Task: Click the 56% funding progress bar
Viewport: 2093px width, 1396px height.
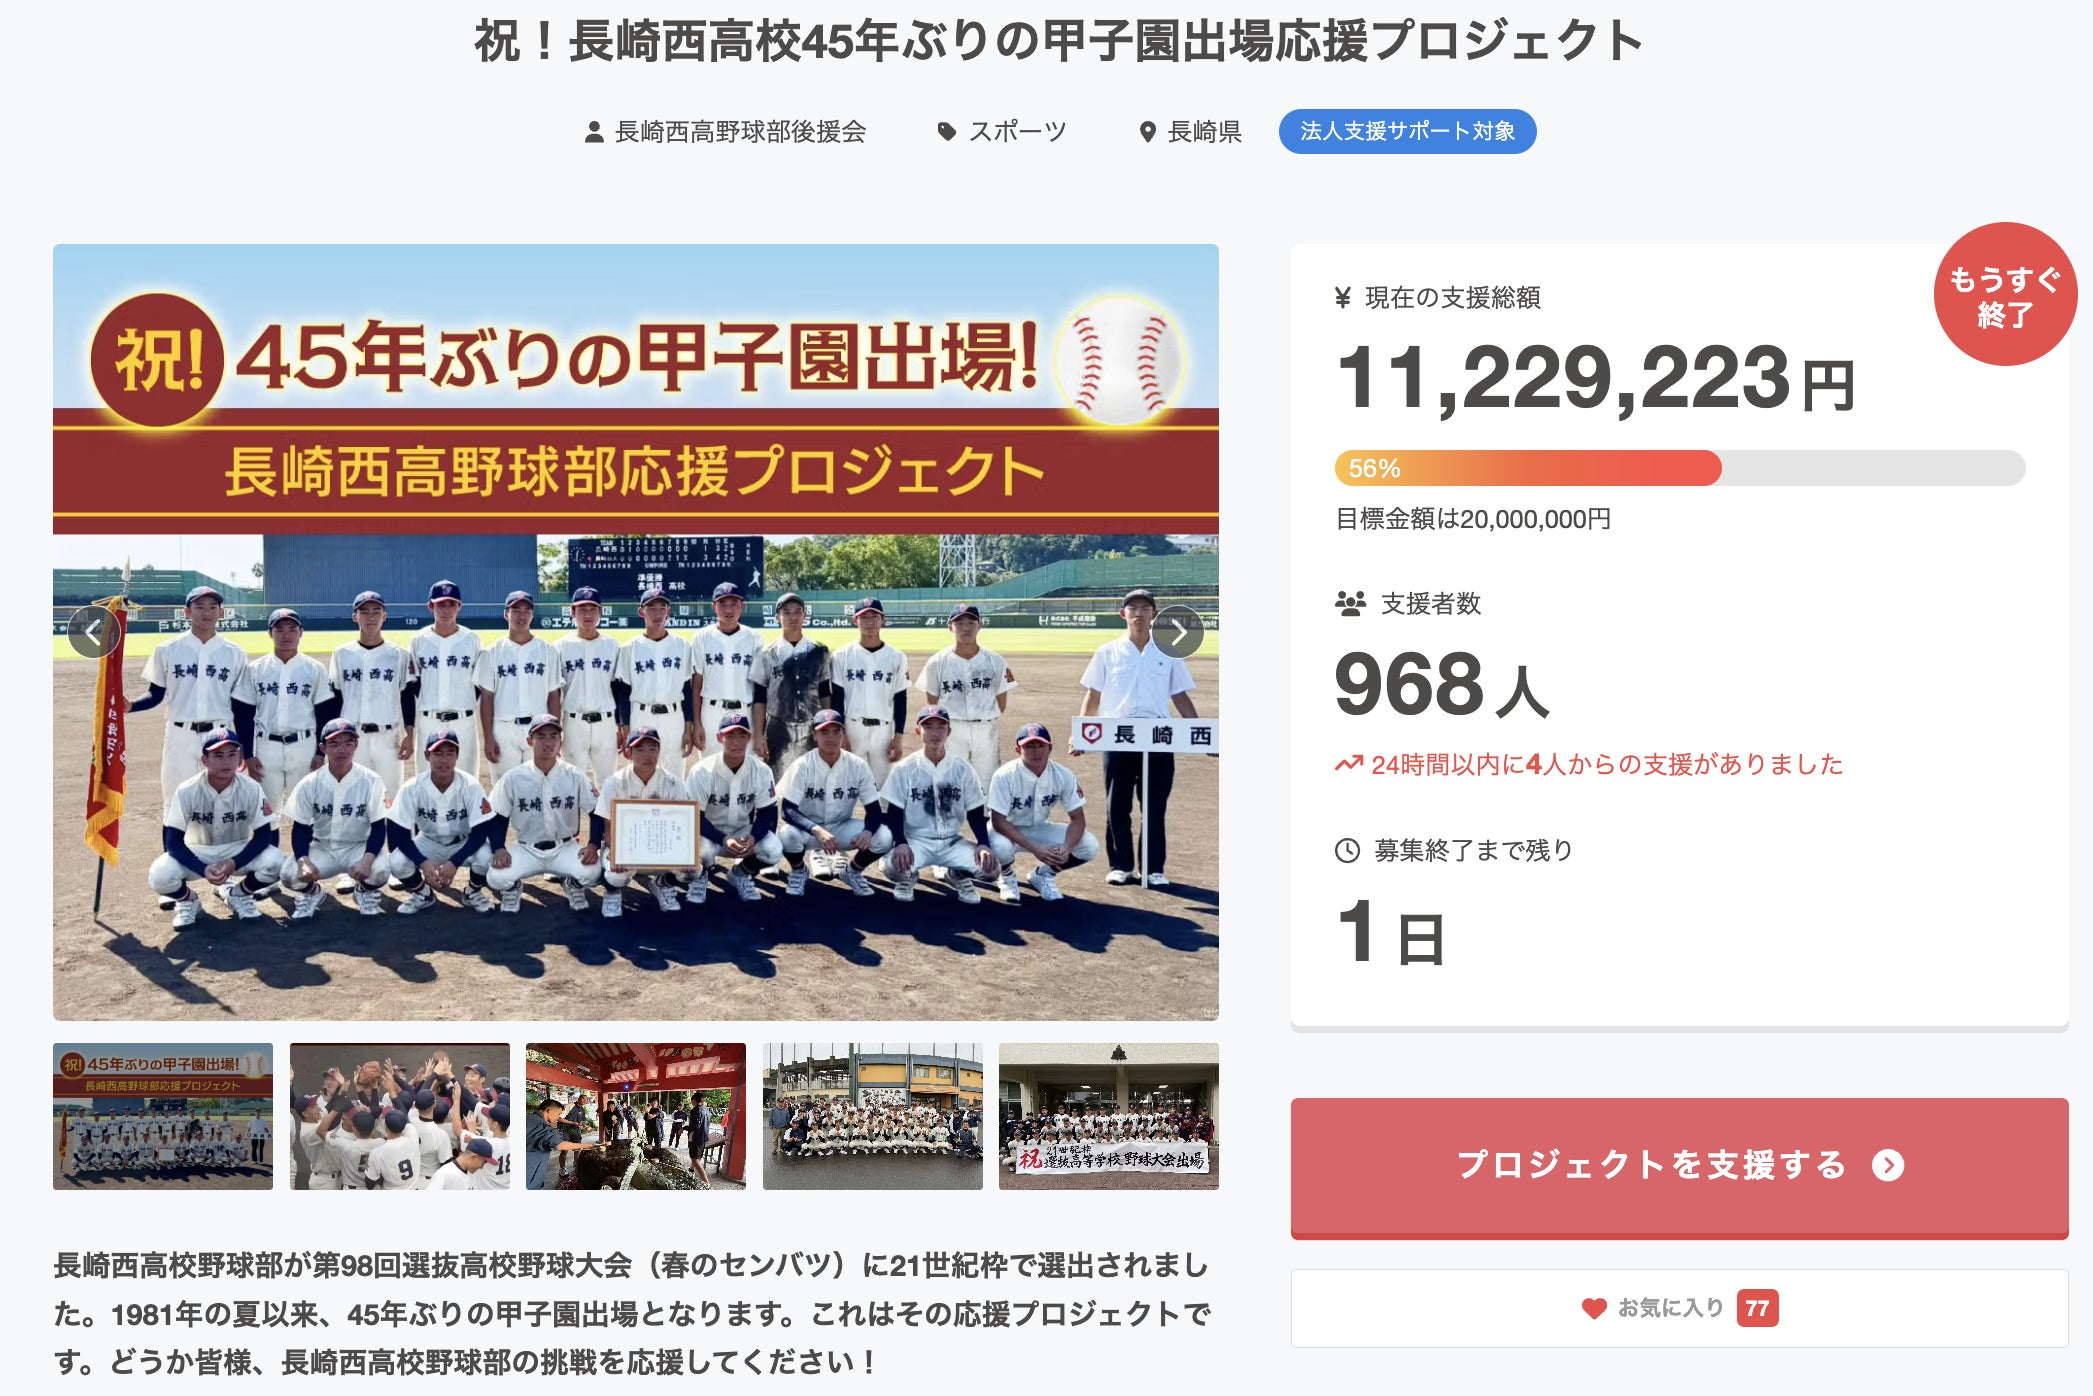Action: click(1679, 468)
